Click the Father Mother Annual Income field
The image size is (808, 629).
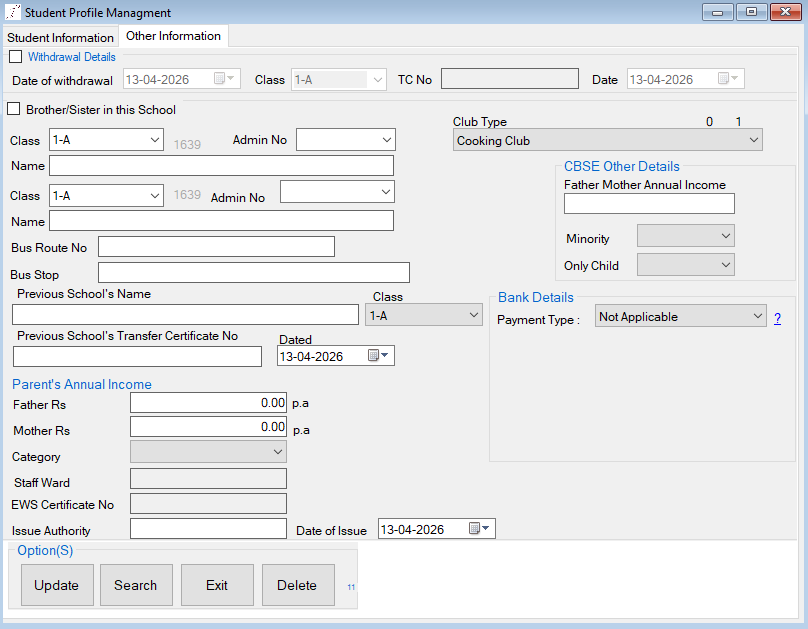pyautogui.click(x=648, y=204)
